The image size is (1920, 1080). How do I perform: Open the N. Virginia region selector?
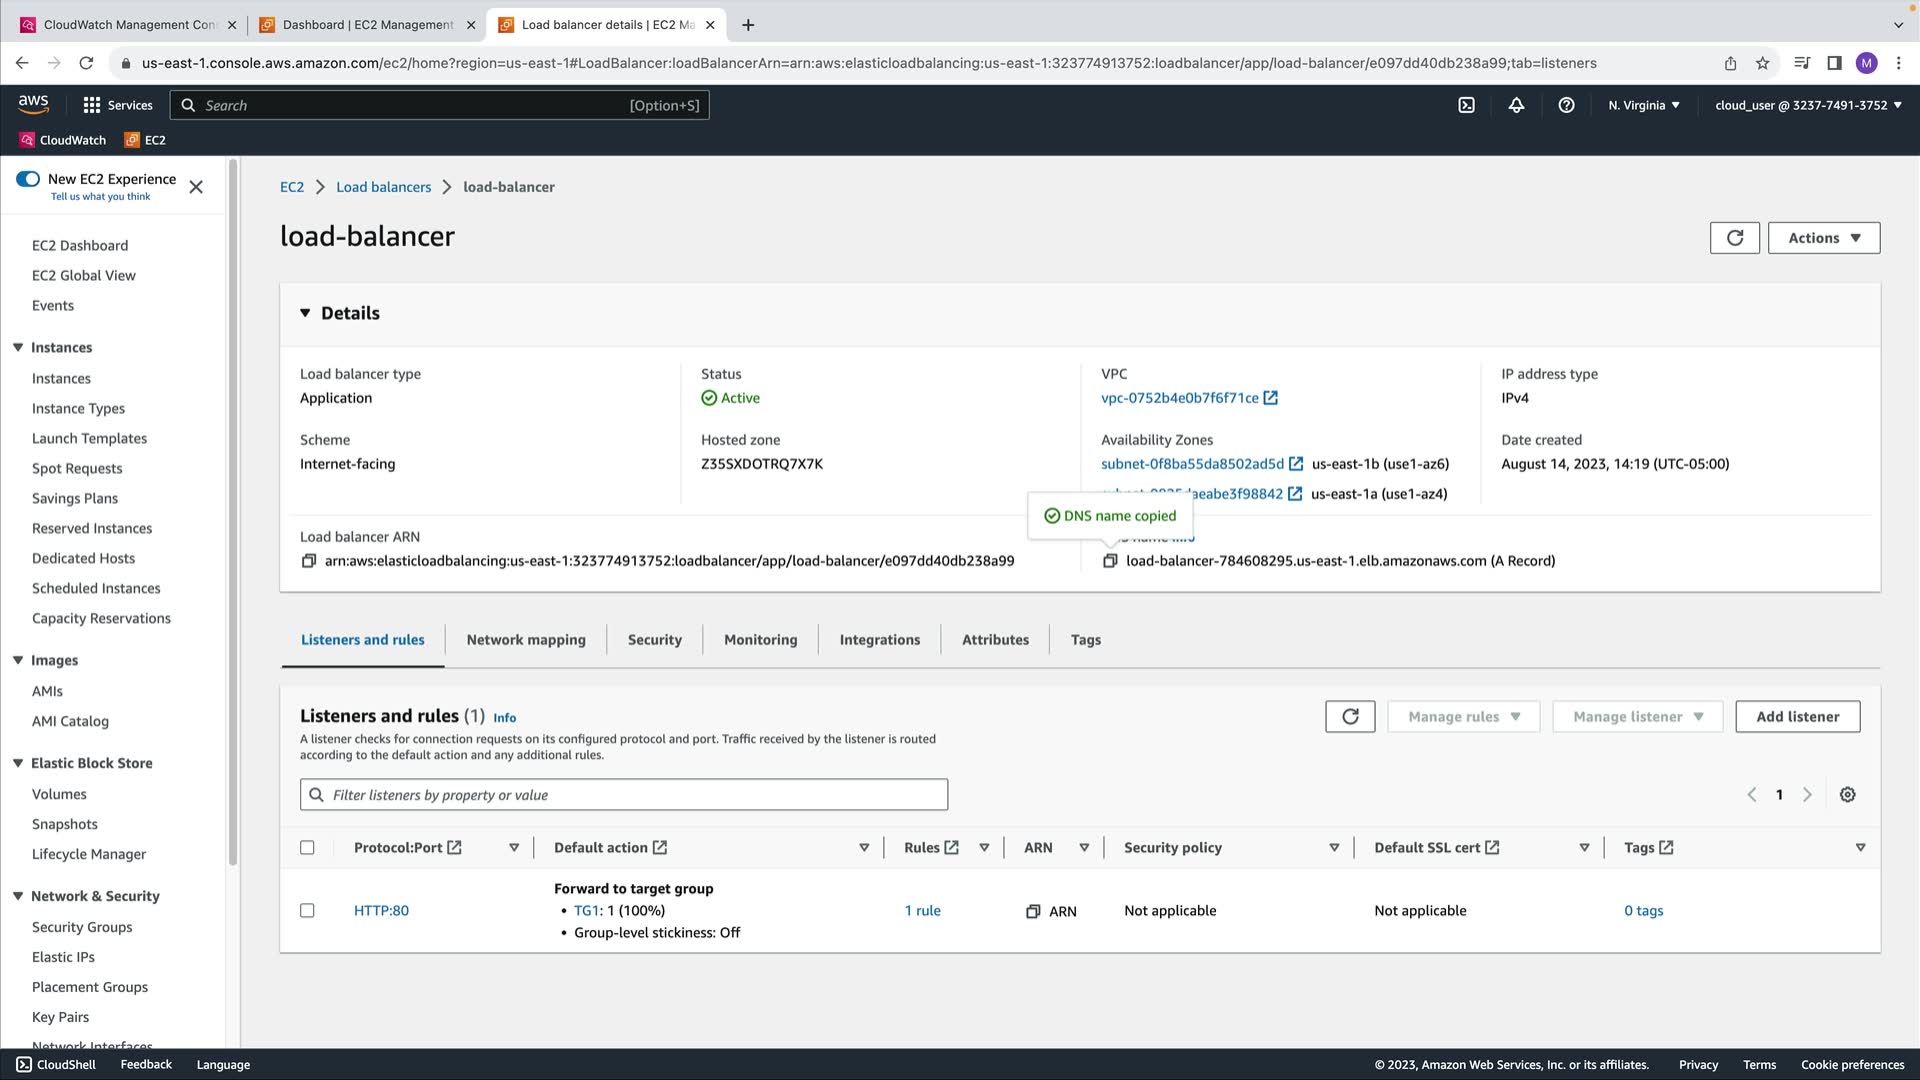pyautogui.click(x=1643, y=105)
